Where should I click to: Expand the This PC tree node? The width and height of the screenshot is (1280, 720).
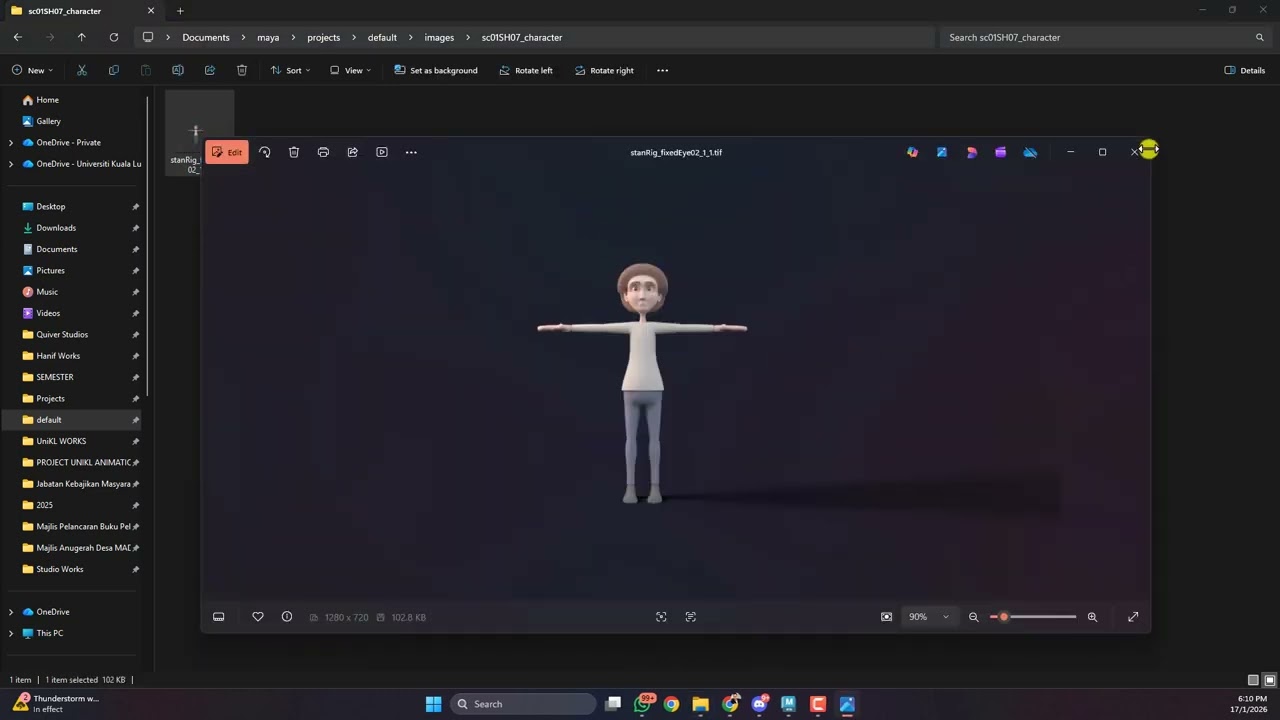click(11, 633)
